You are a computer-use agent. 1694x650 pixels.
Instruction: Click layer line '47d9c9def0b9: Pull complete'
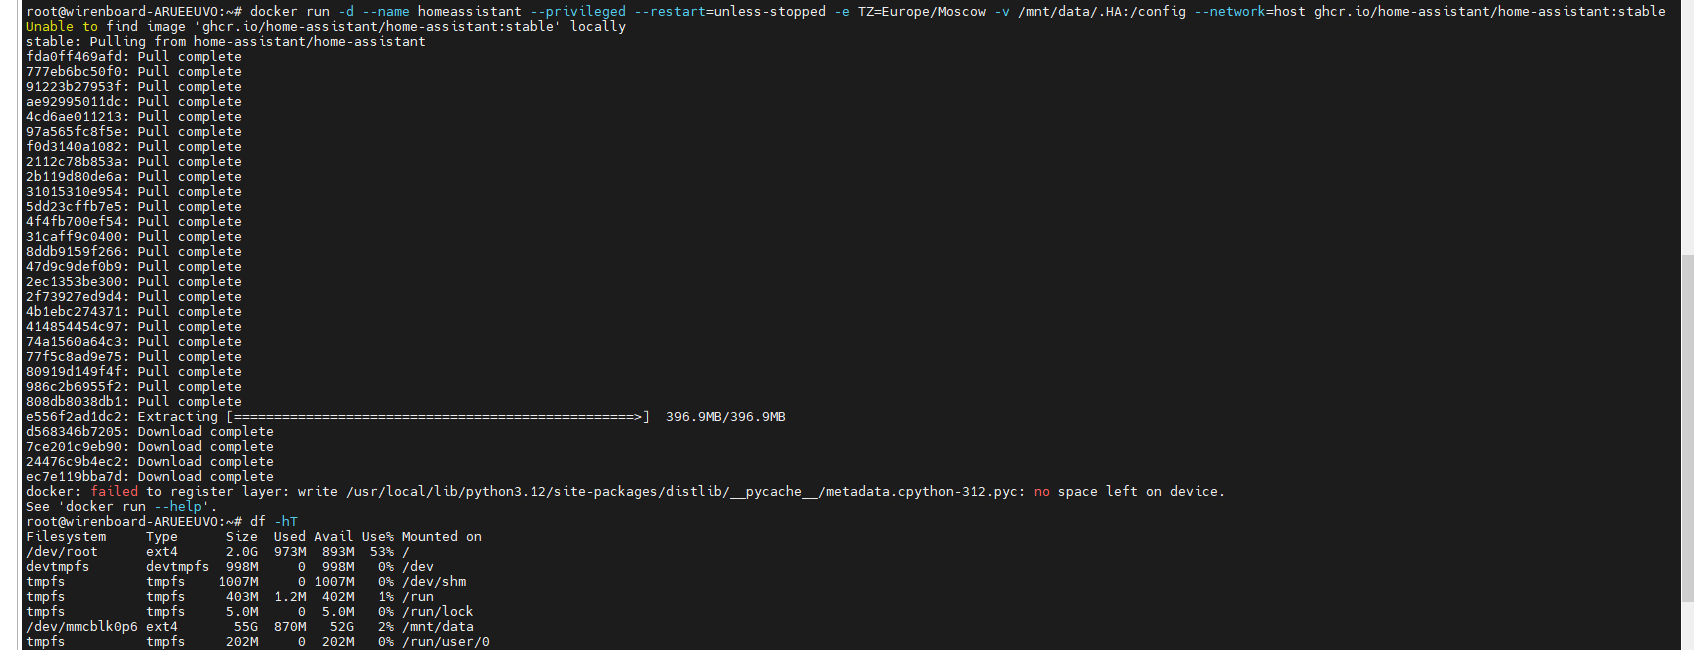(134, 267)
